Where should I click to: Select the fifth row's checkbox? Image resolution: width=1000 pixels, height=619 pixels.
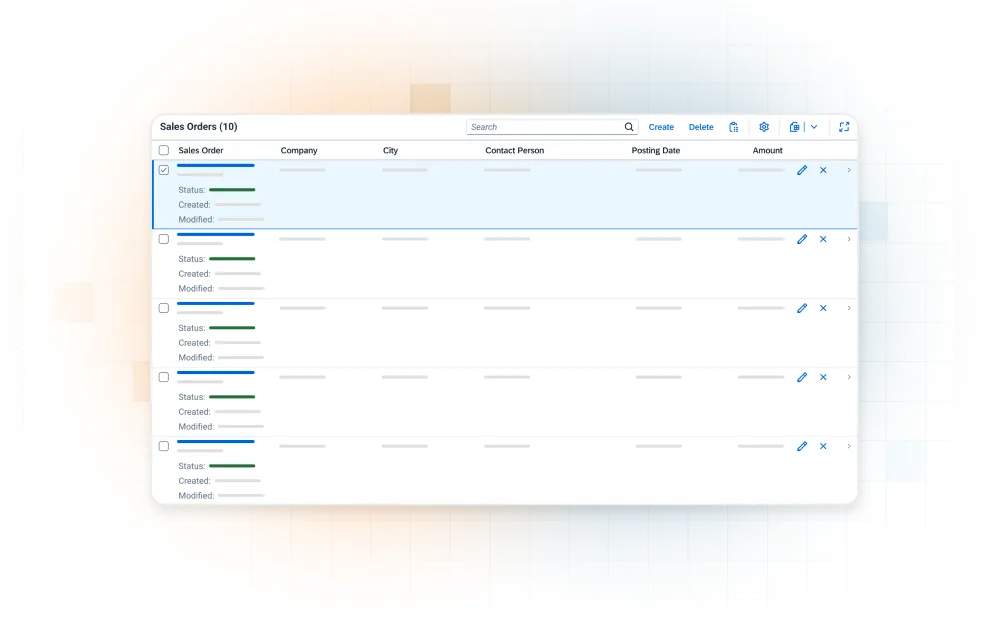(x=164, y=446)
